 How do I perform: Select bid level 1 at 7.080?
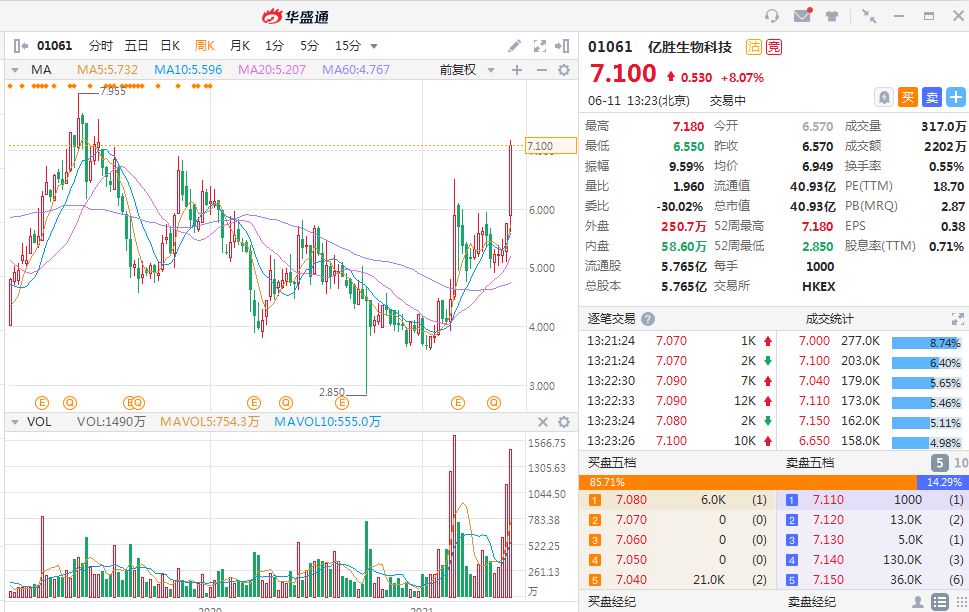[x=679, y=499]
